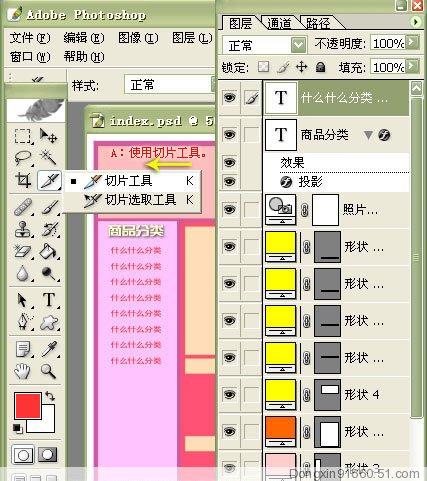Select the Hand tool
The image size is (427, 481).
click(x=23, y=371)
